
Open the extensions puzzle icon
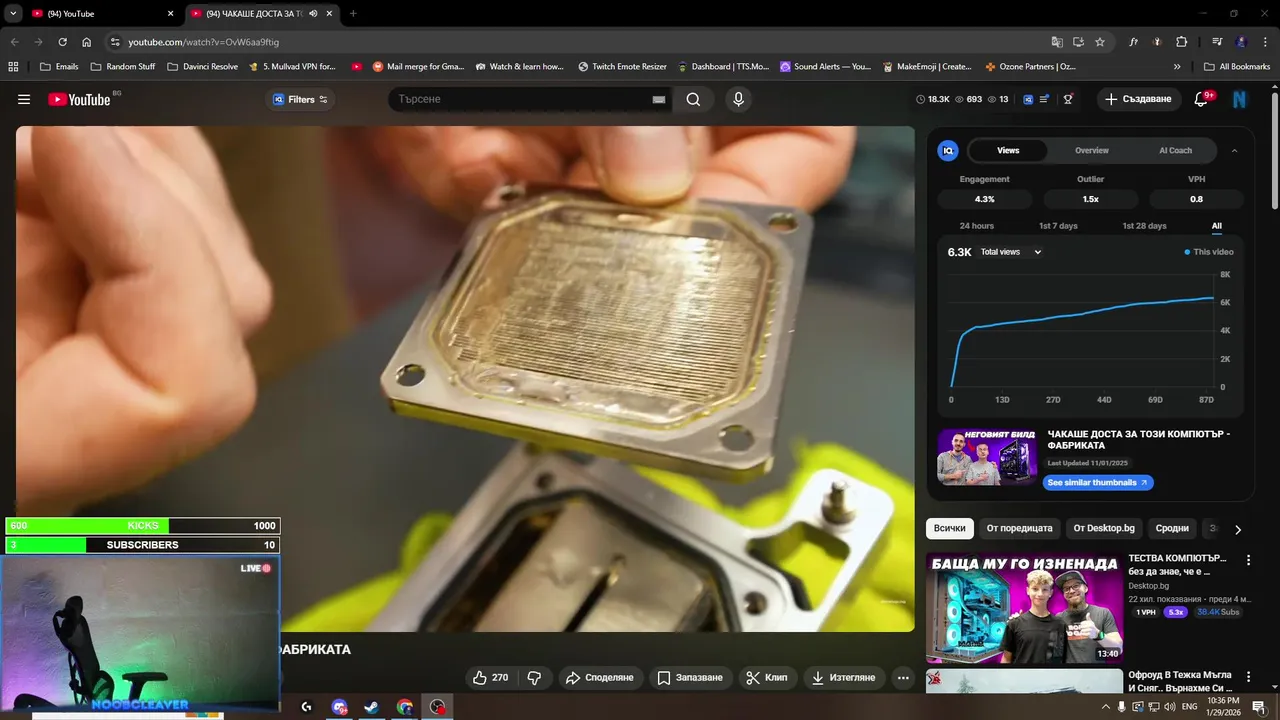click(1181, 42)
